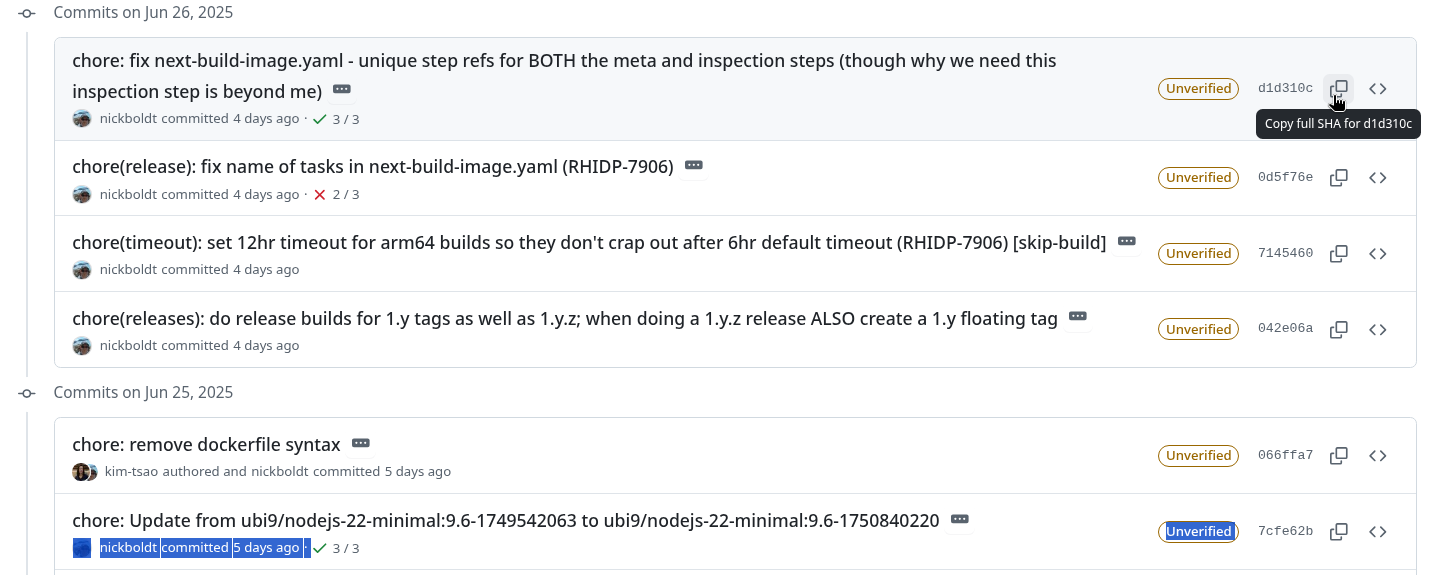1434x575 pixels.
Task: Open commit hash link 042e06a
Action: (1285, 330)
